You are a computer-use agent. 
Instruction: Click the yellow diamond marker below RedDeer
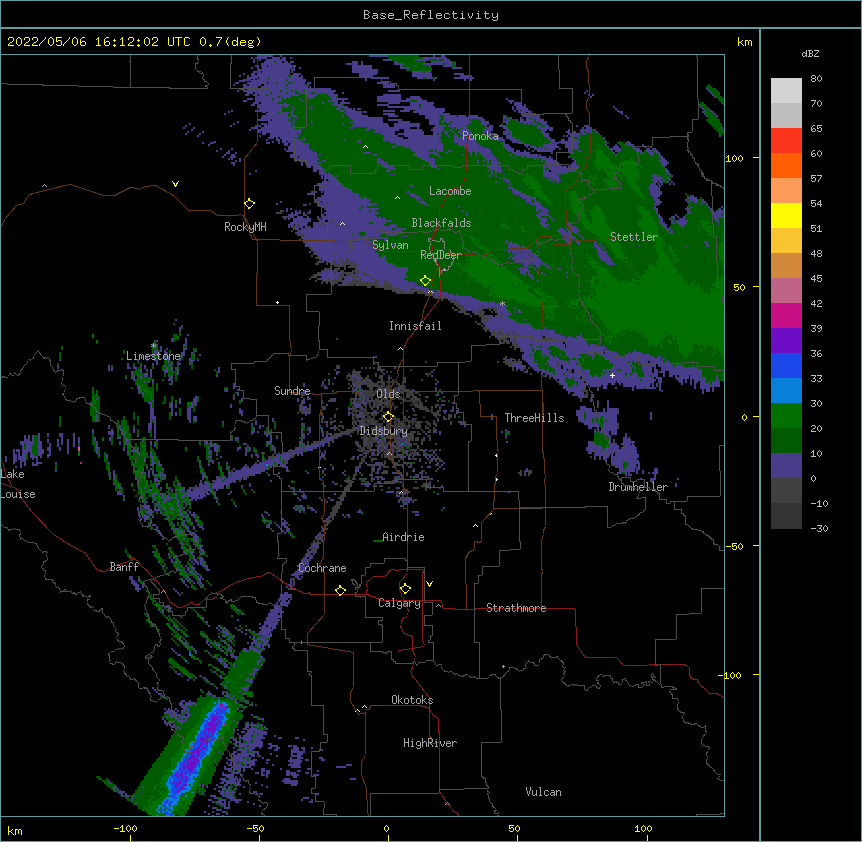425,281
